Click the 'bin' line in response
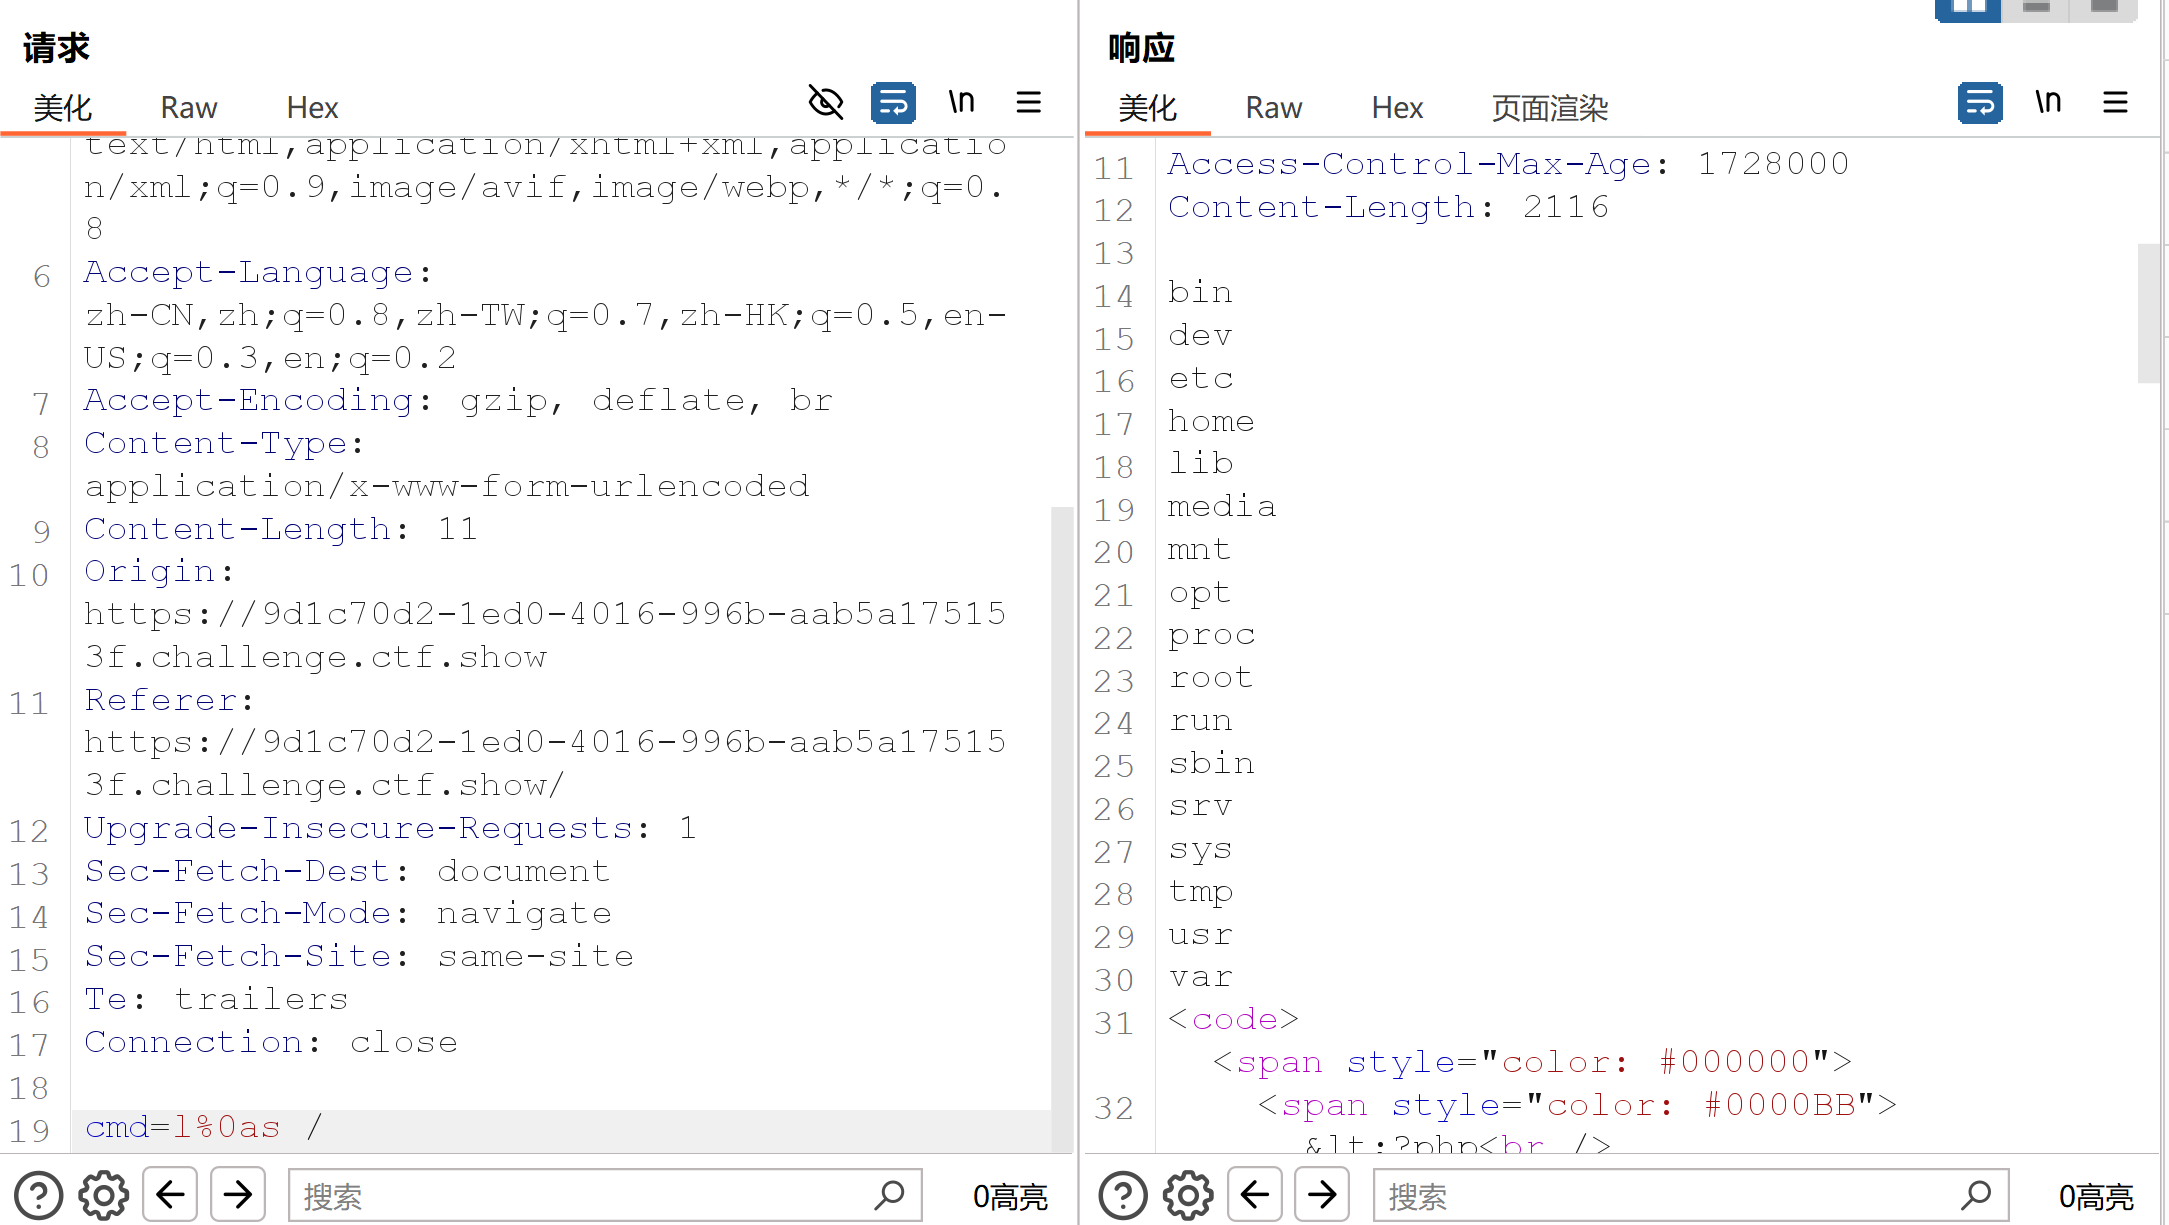Screen dimensions: 2169x1225 1200,292
